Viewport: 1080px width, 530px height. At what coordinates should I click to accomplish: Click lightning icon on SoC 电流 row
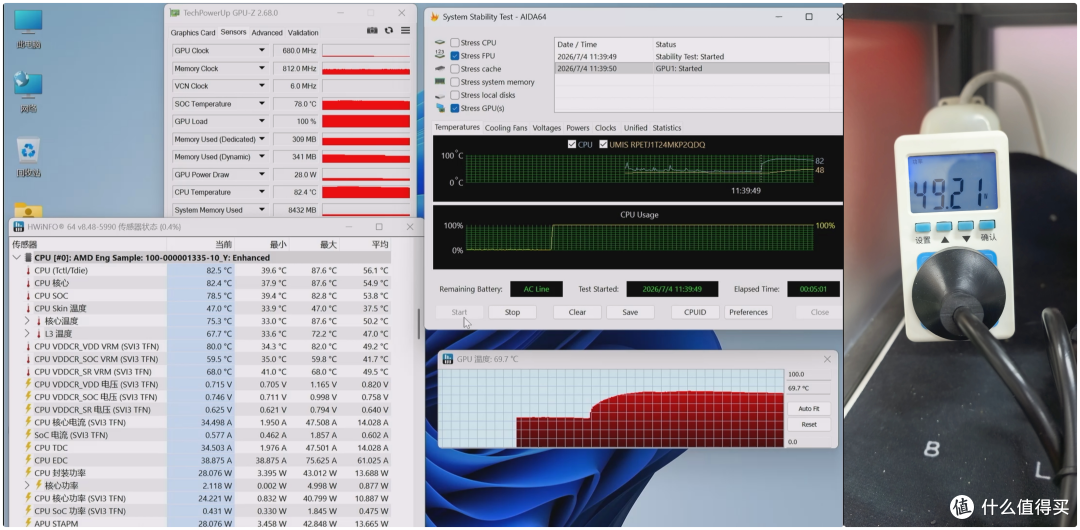pyautogui.click(x=28, y=435)
